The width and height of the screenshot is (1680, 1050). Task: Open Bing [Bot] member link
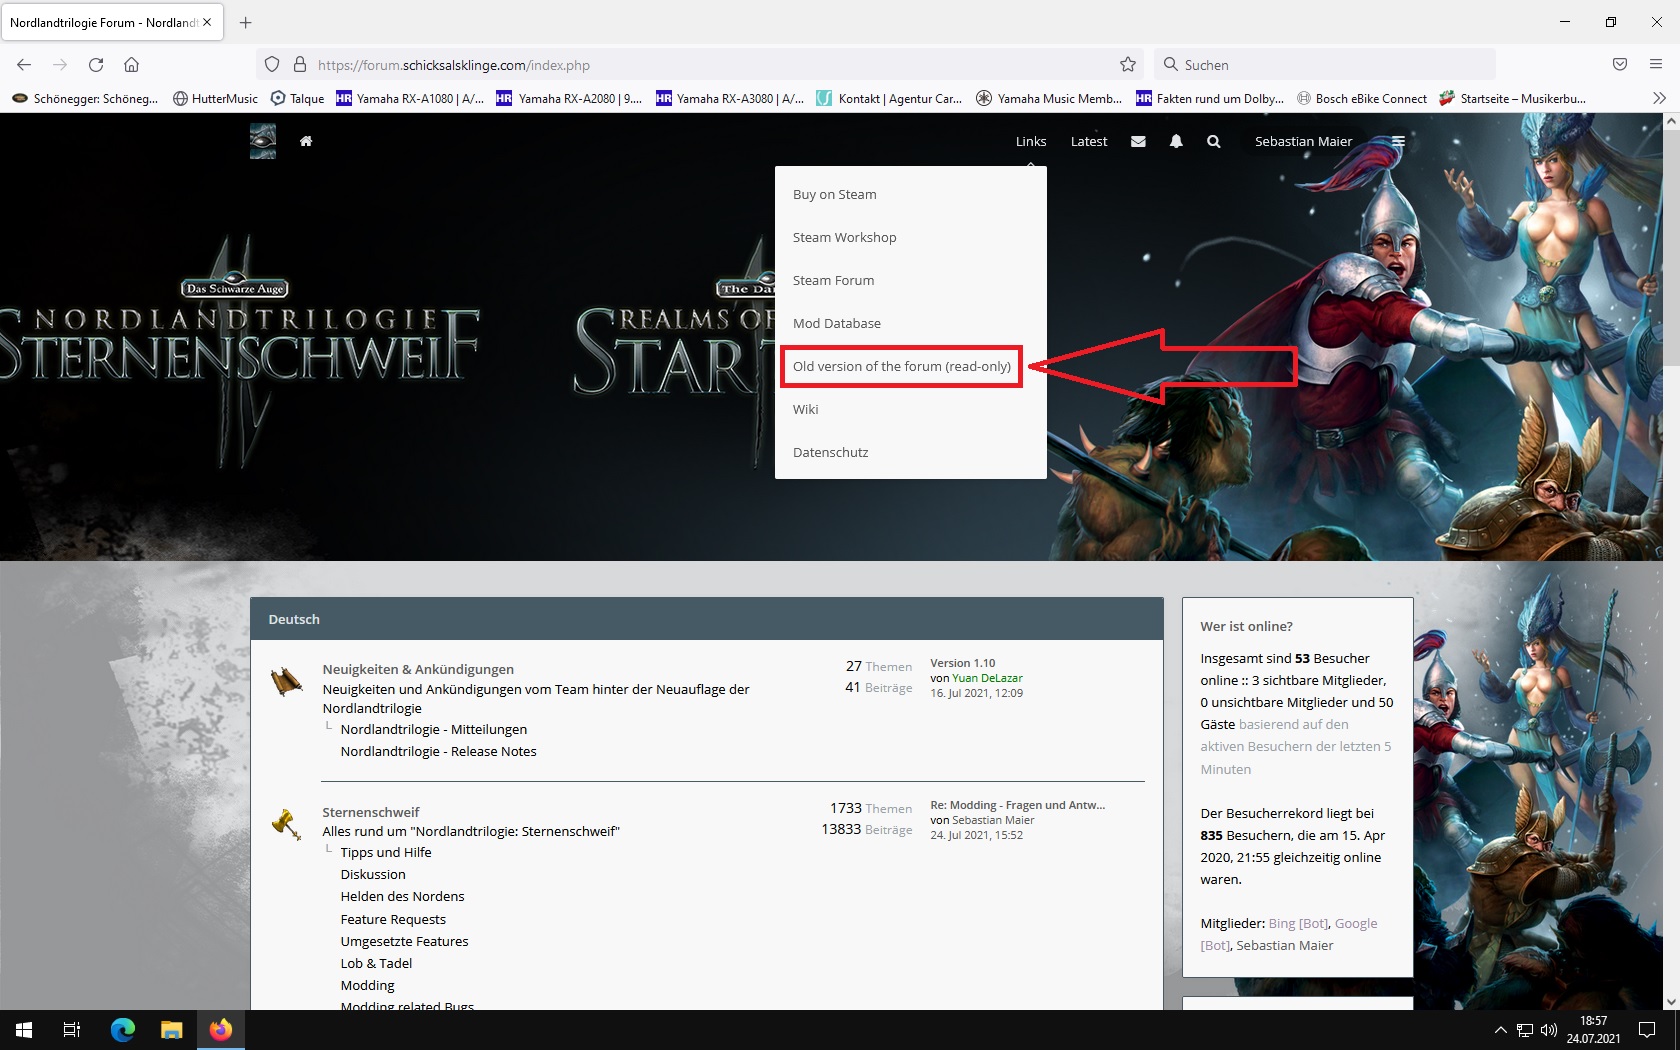point(1298,923)
